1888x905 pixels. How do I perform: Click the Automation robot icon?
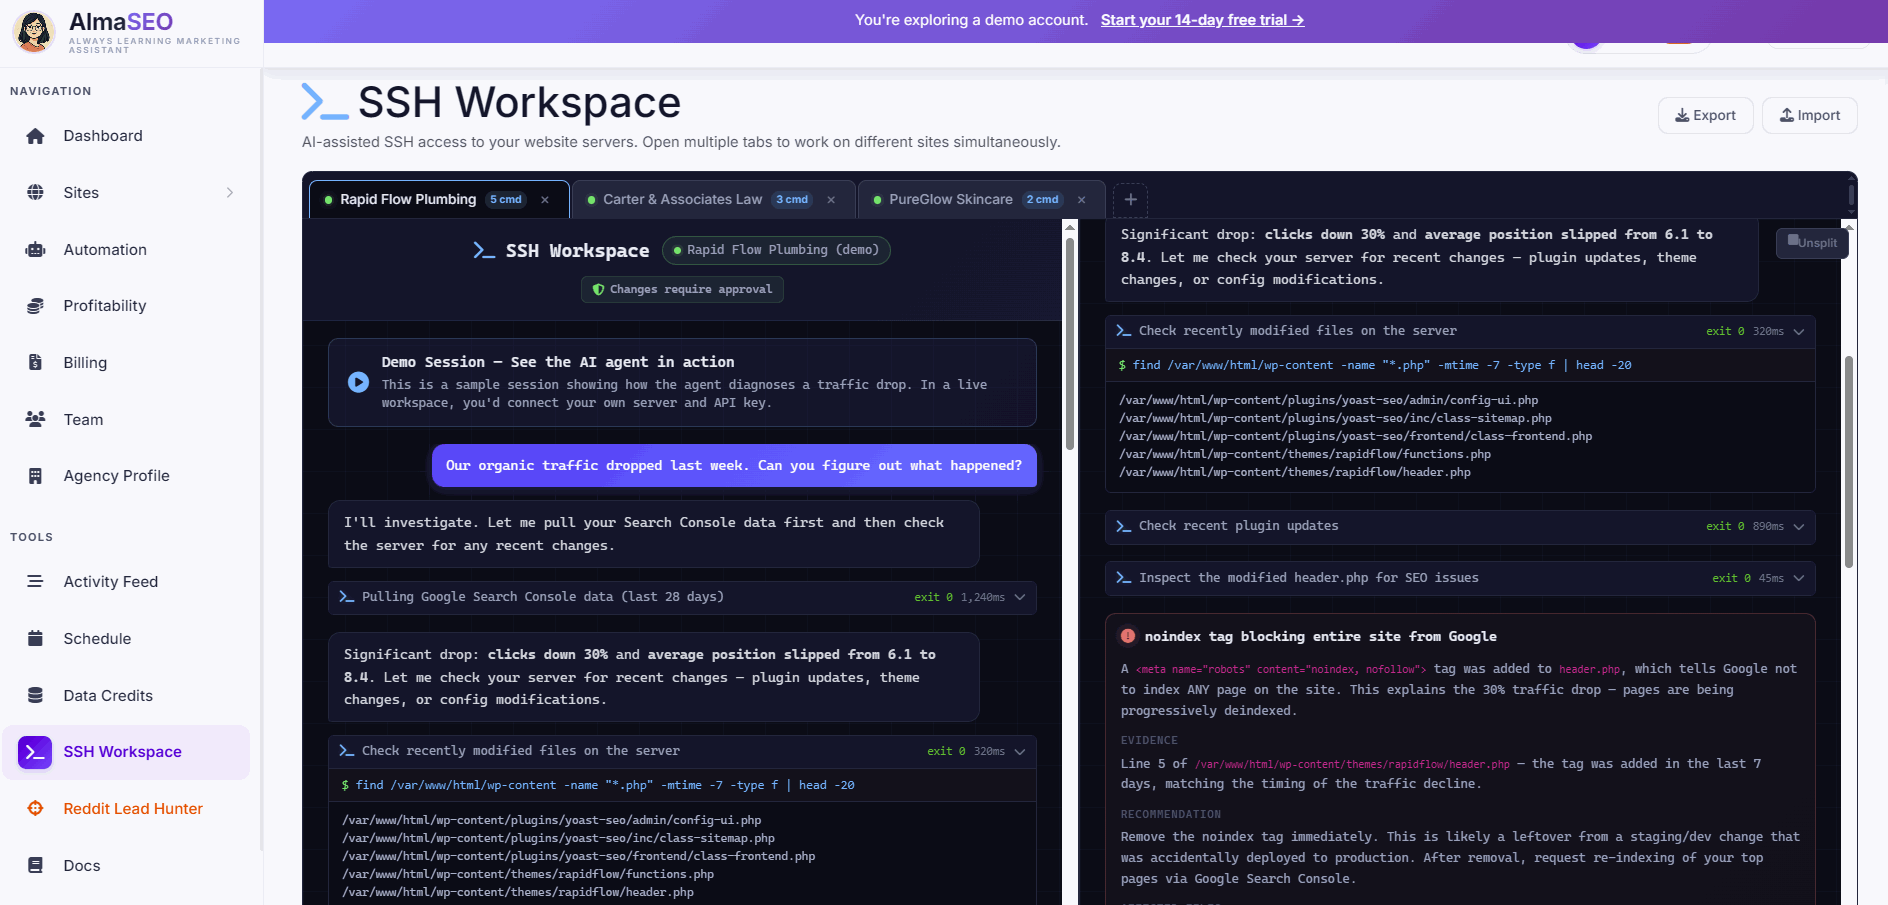[35, 250]
